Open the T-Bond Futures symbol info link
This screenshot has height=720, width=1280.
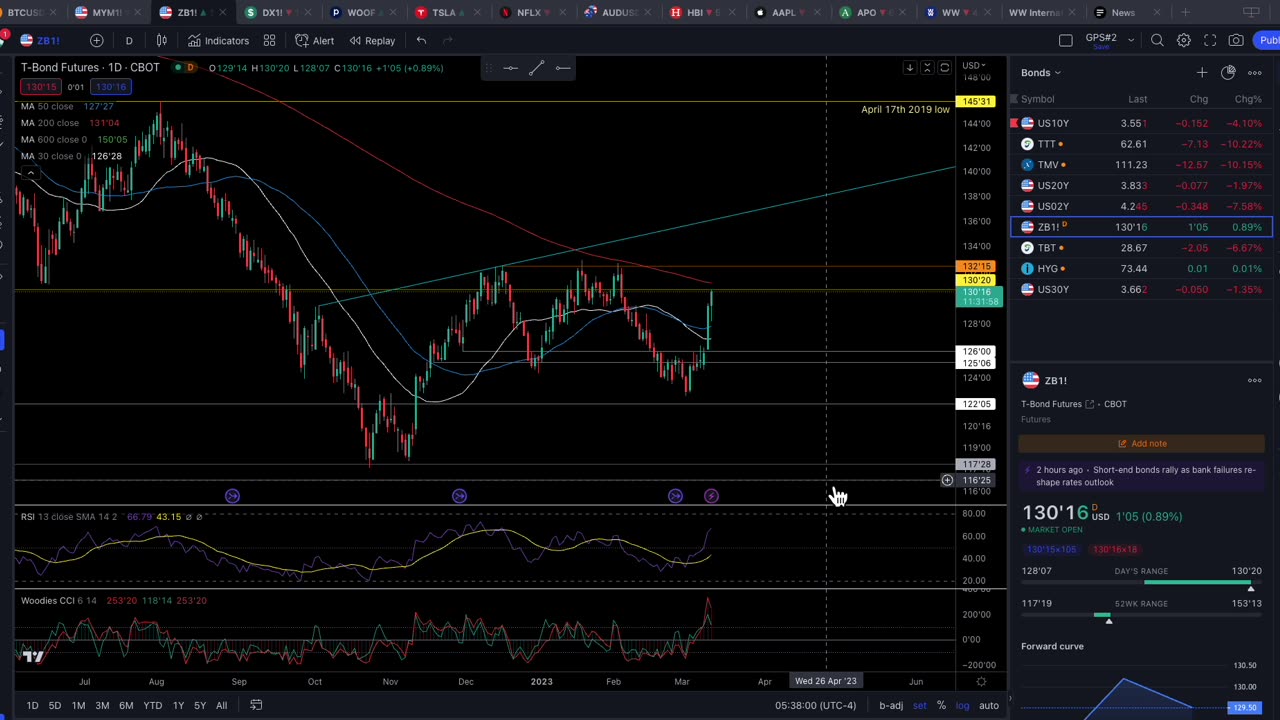click(x=1058, y=404)
